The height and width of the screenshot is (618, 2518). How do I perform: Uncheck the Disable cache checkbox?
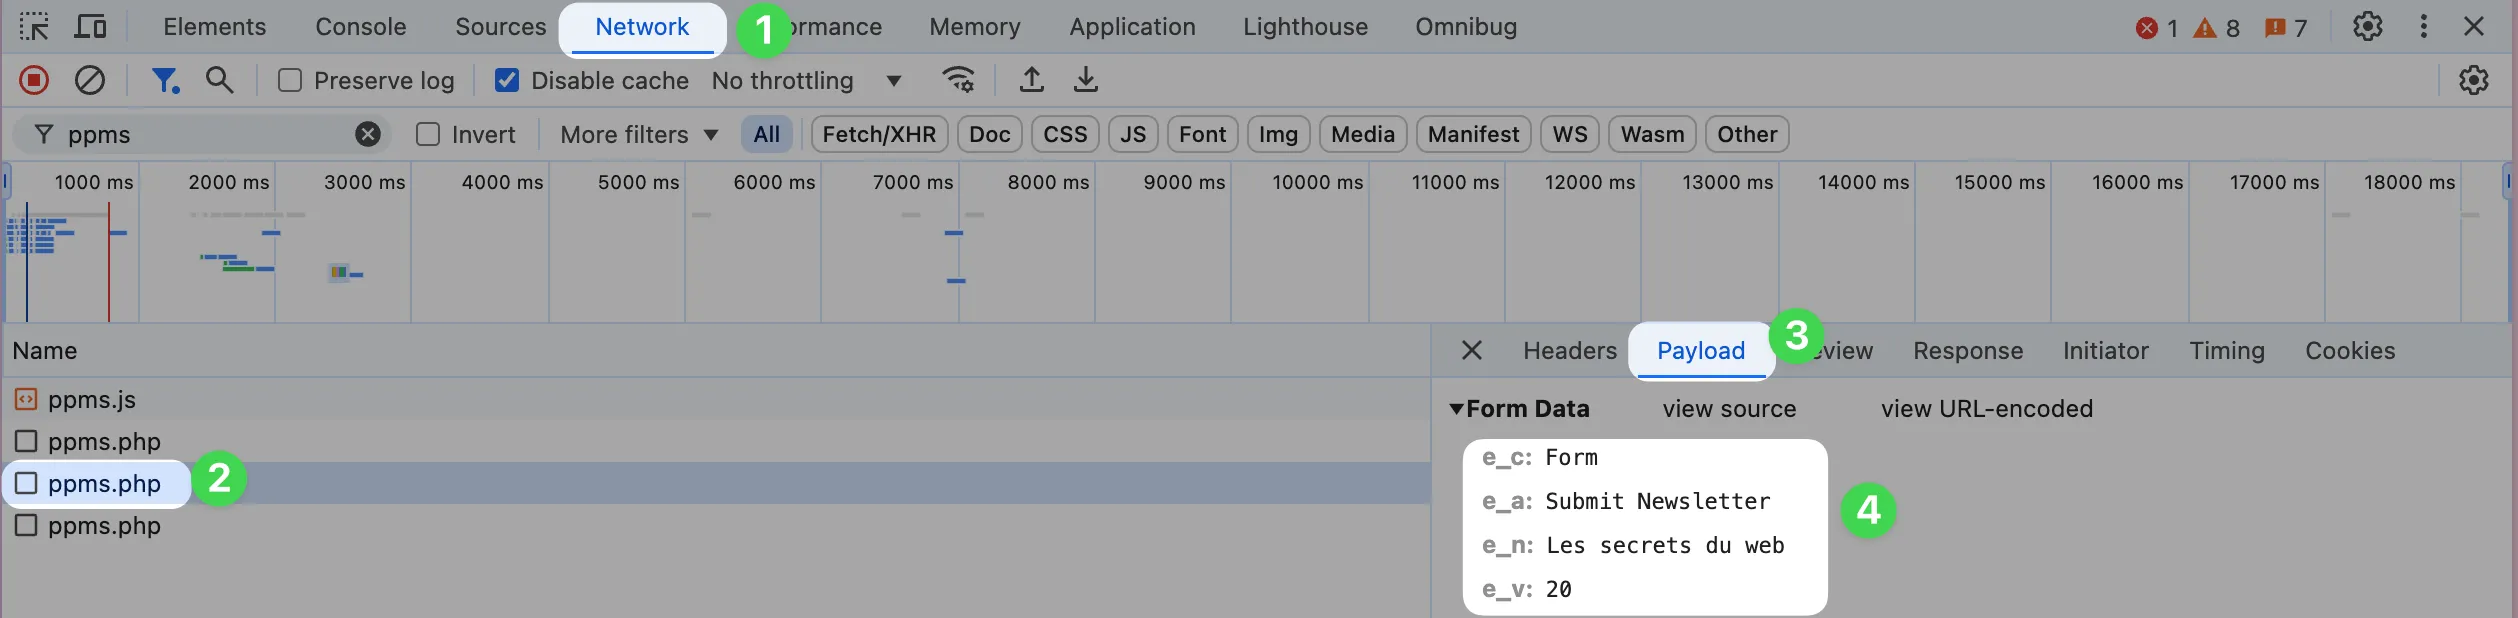click(x=507, y=80)
